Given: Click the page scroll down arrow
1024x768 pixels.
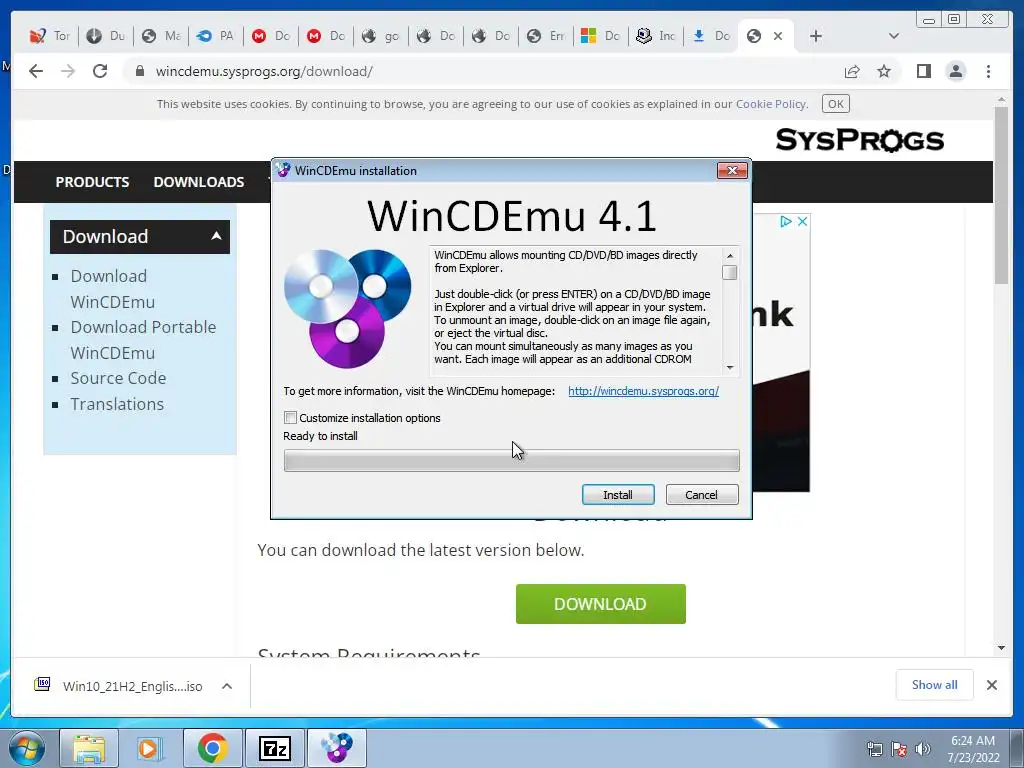Looking at the screenshot, I should point(1001,648).
